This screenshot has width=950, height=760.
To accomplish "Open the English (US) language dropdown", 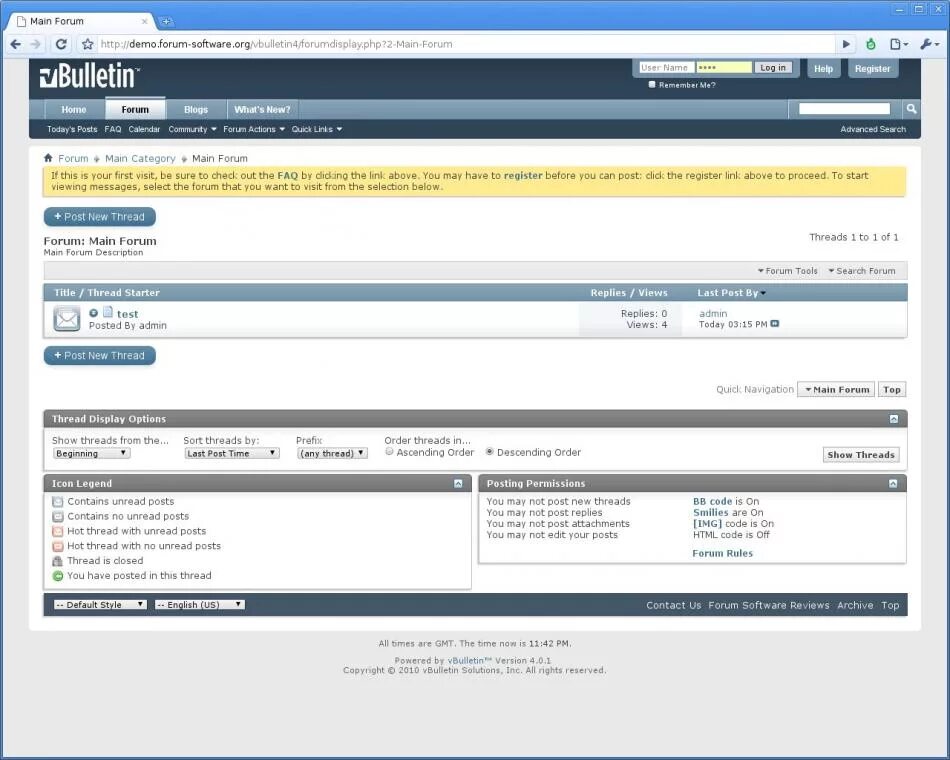I will coord(200,605).
